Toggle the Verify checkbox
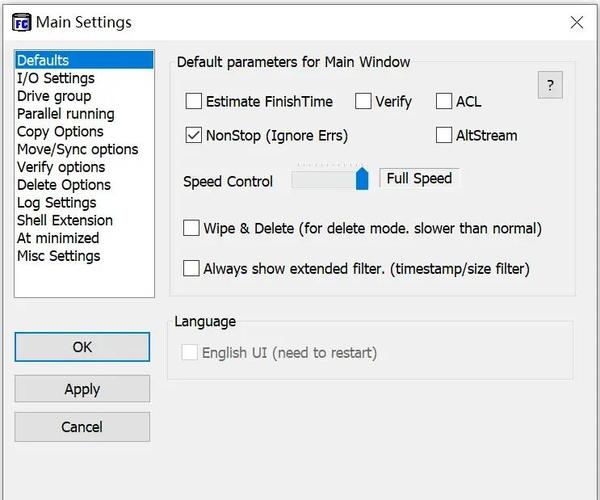Viewport: 600px width, 500px height. [x=364, y=101]
